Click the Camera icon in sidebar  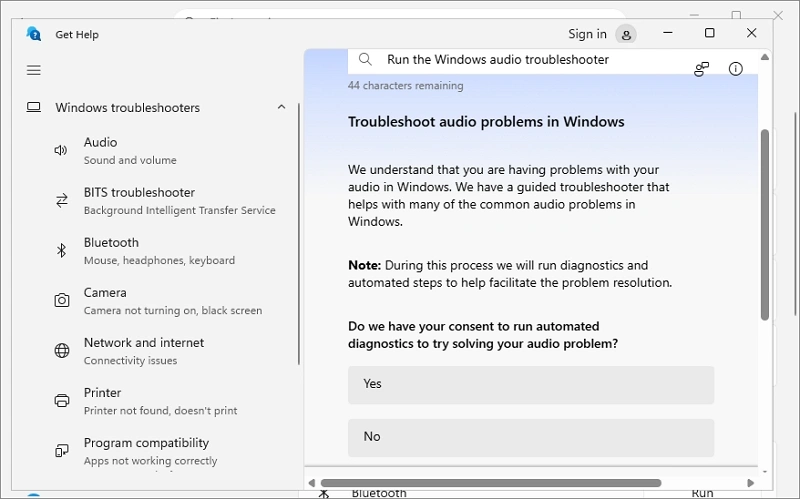(62, 300)
